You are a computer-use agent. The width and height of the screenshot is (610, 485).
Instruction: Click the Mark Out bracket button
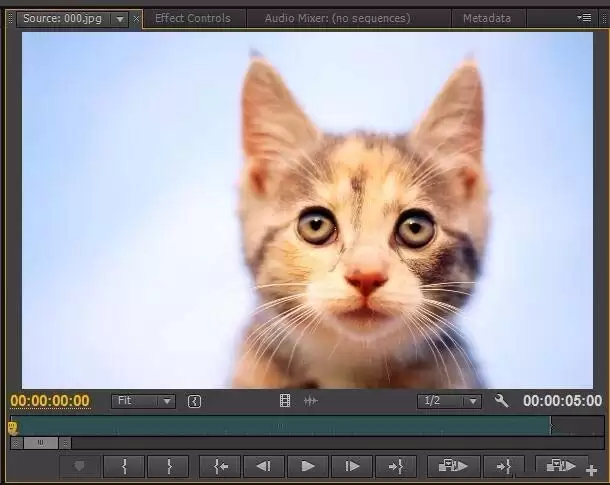click(x=168, y=466)
